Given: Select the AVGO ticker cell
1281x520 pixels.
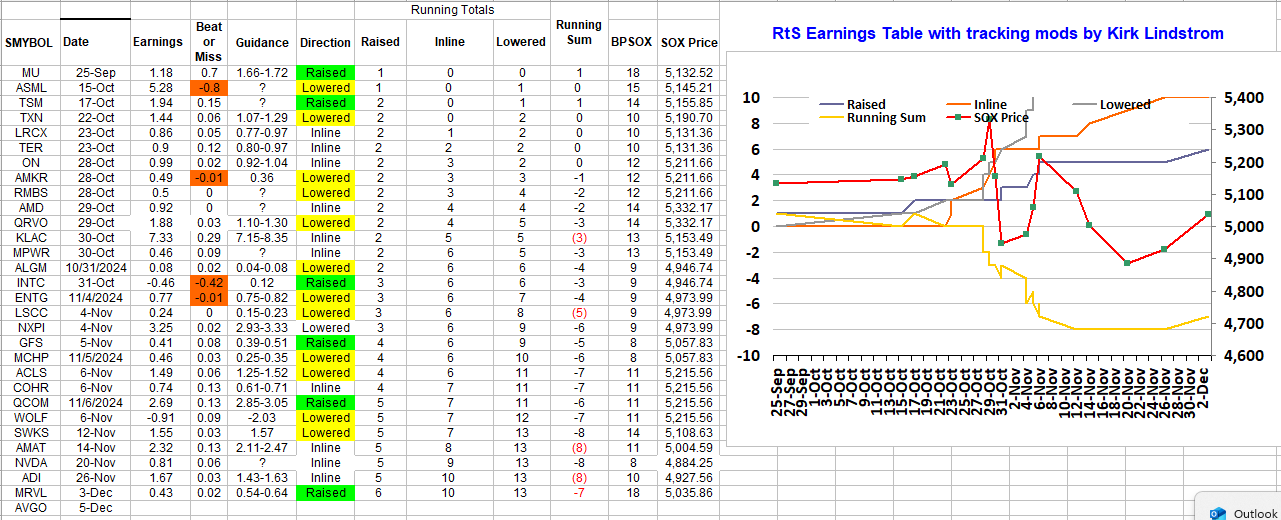Looking at the screenshot, I should (30, 508).
